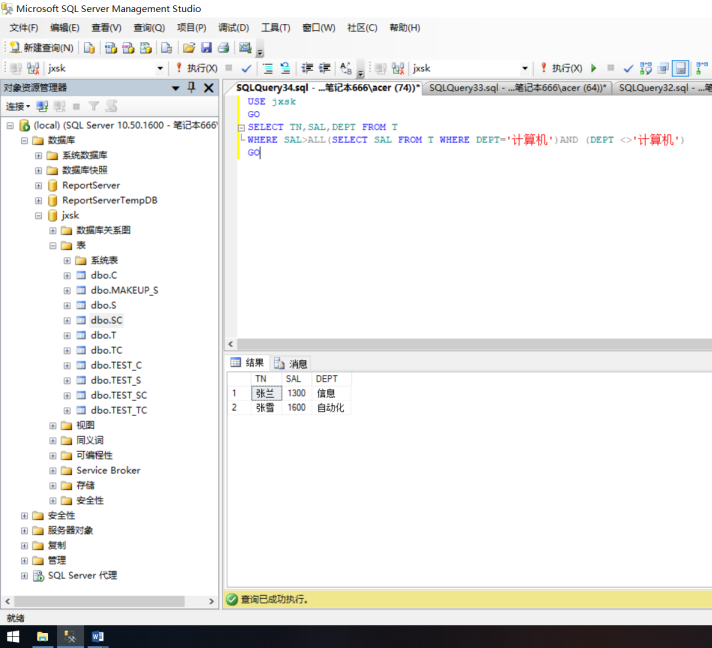The image size is (712, 648).
Task: Open the 连接 (Connect) dropdown
Action: click(x=18, y=106)
